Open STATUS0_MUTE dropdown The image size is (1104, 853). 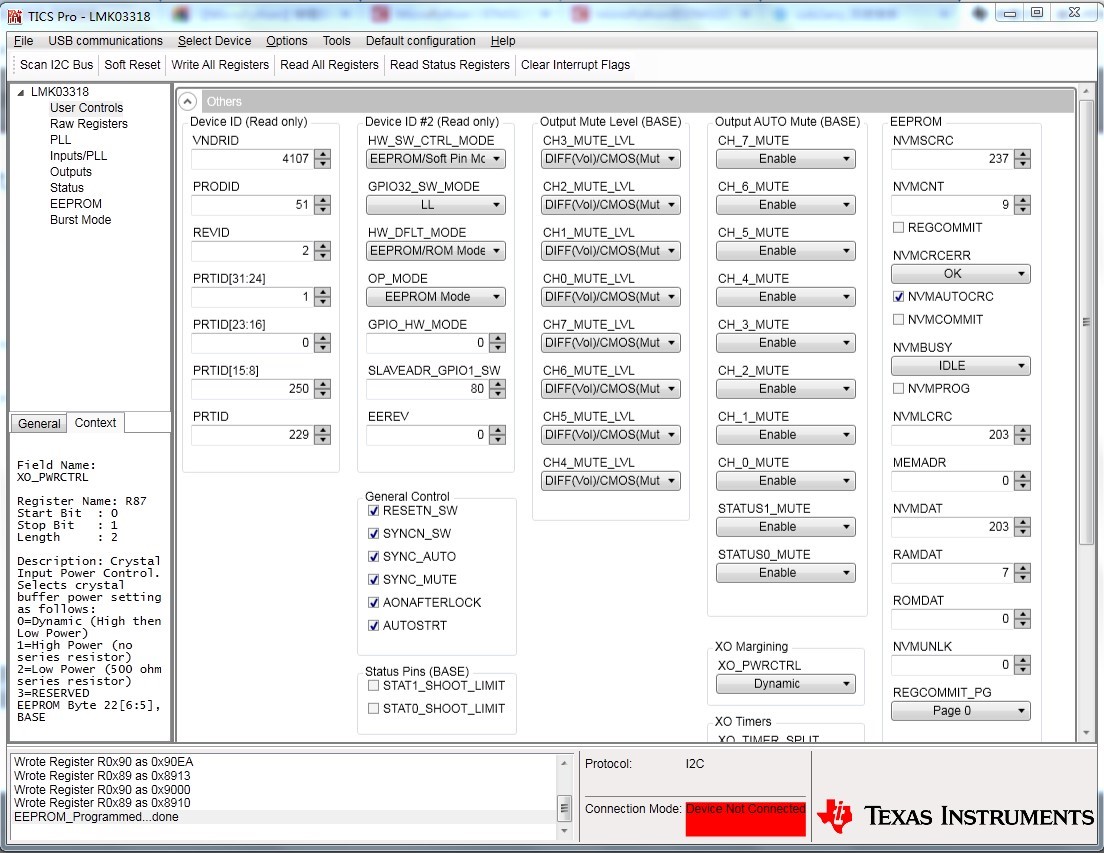(786, 573)
